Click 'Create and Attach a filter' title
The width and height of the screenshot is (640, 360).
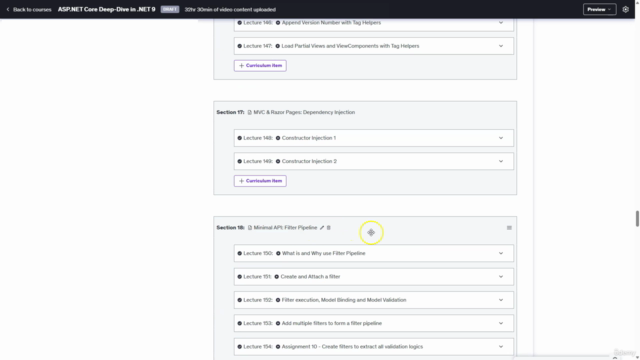(x=310, y=277)
